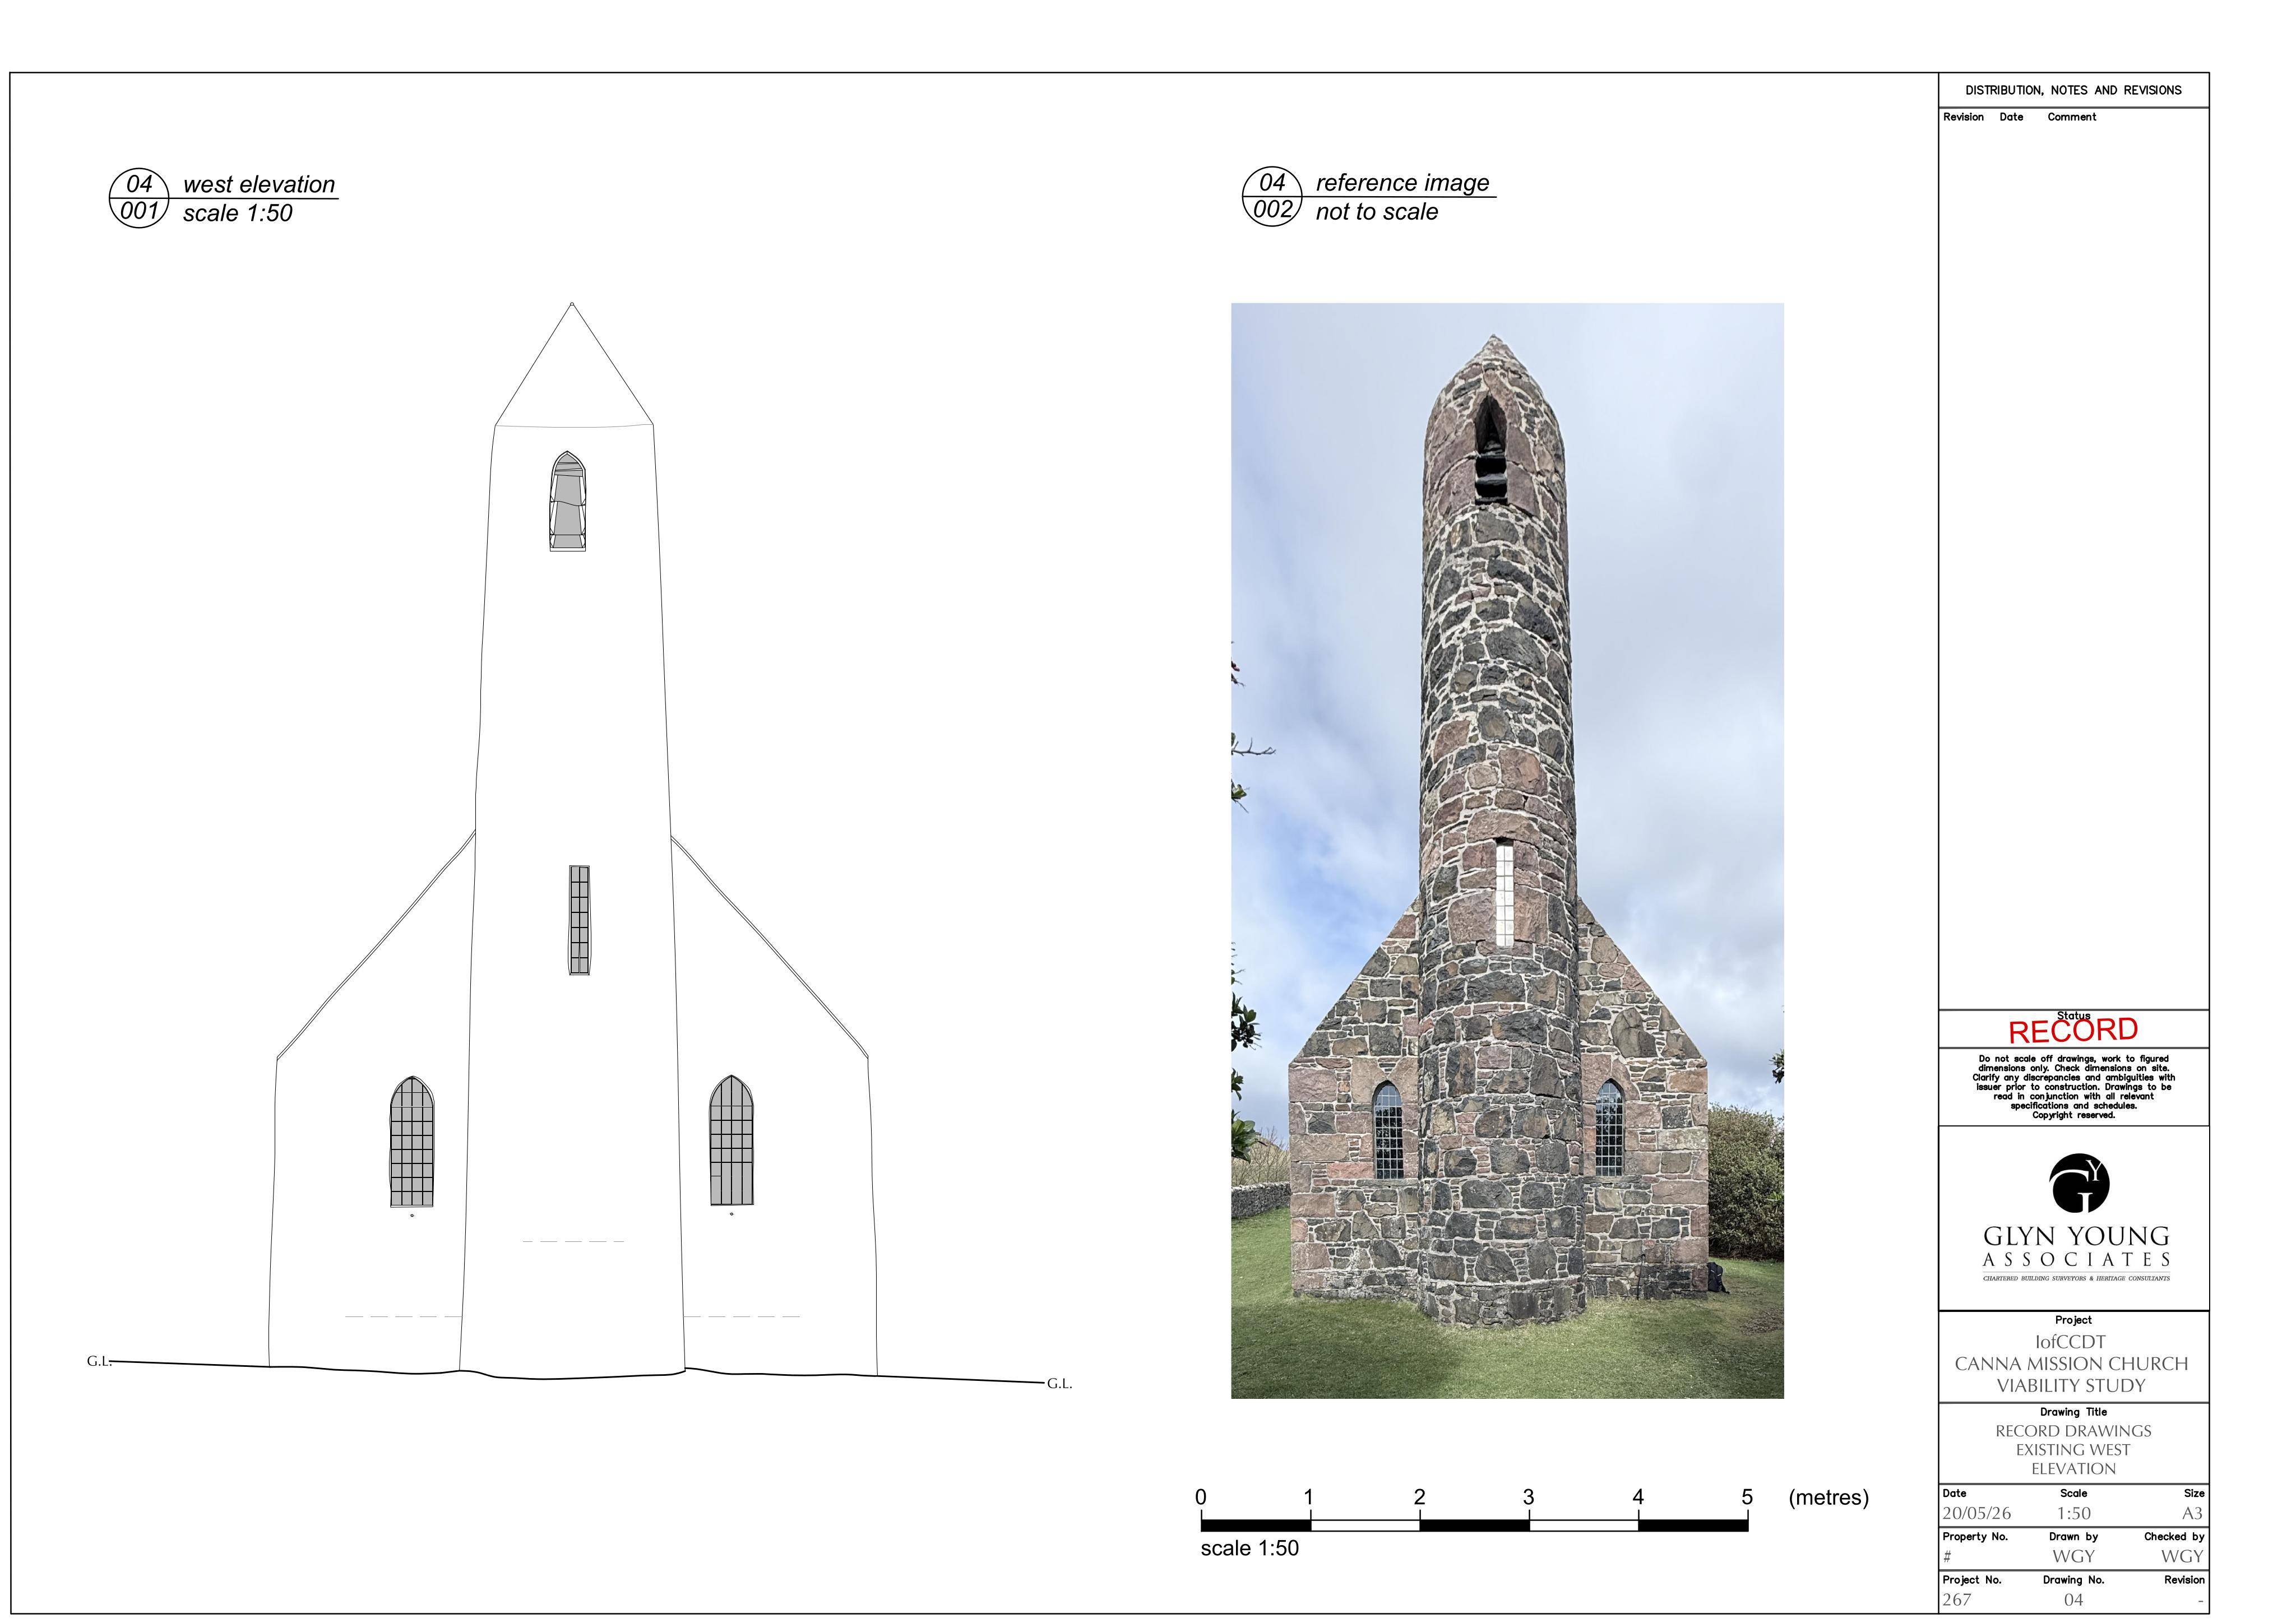Click the size value A3
This screenshot has width=2296, height=1623.
(x=2192, y=1513)
